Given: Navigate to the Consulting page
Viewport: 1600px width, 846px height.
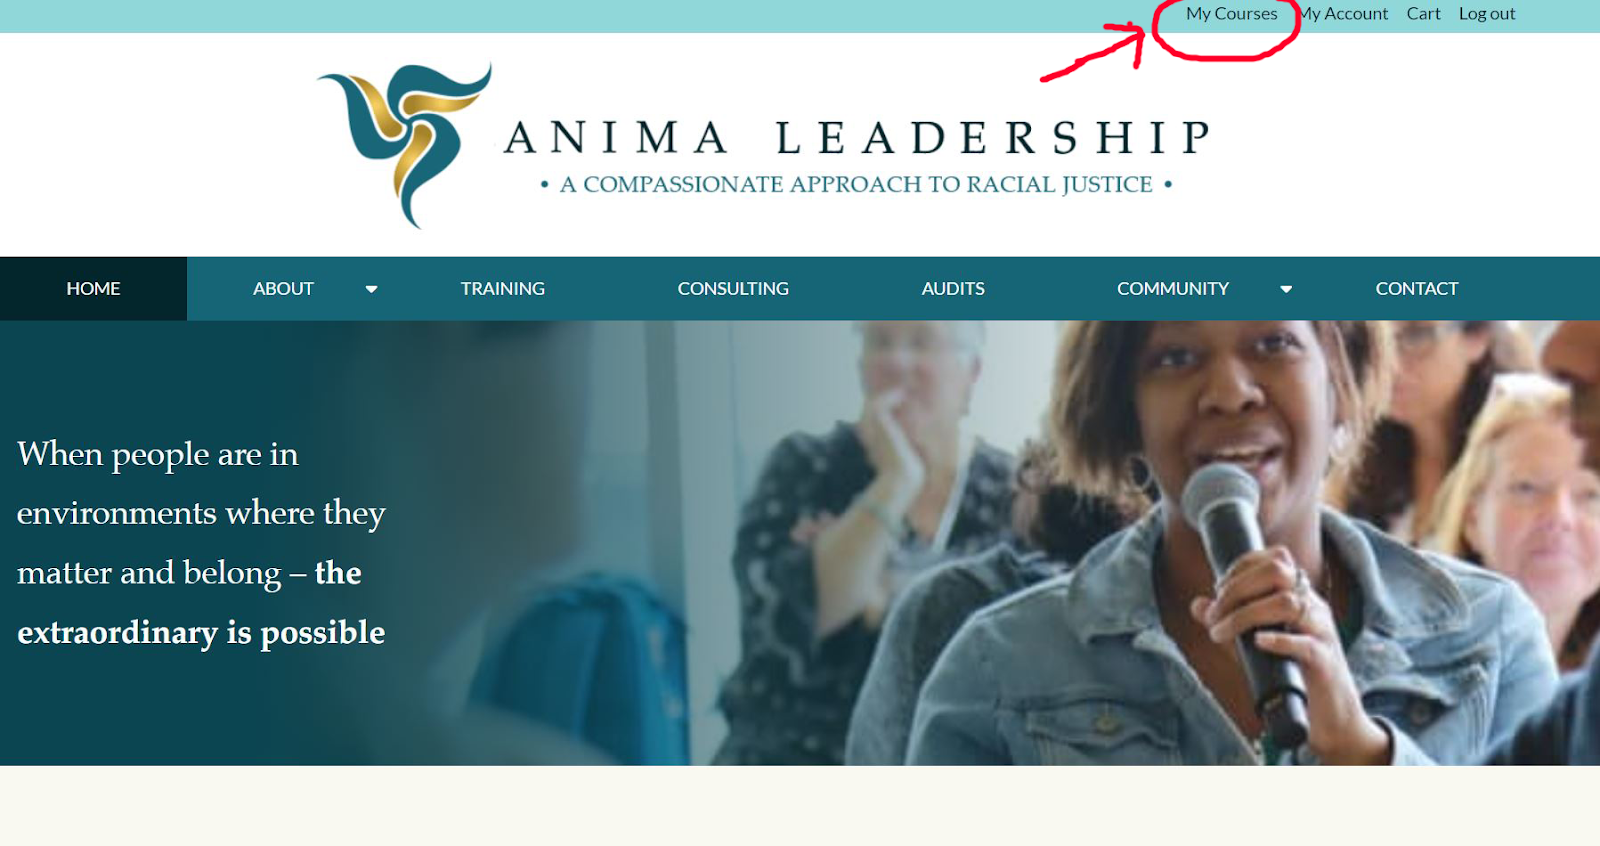Looking at the screenshot, I should pos(733,288).
